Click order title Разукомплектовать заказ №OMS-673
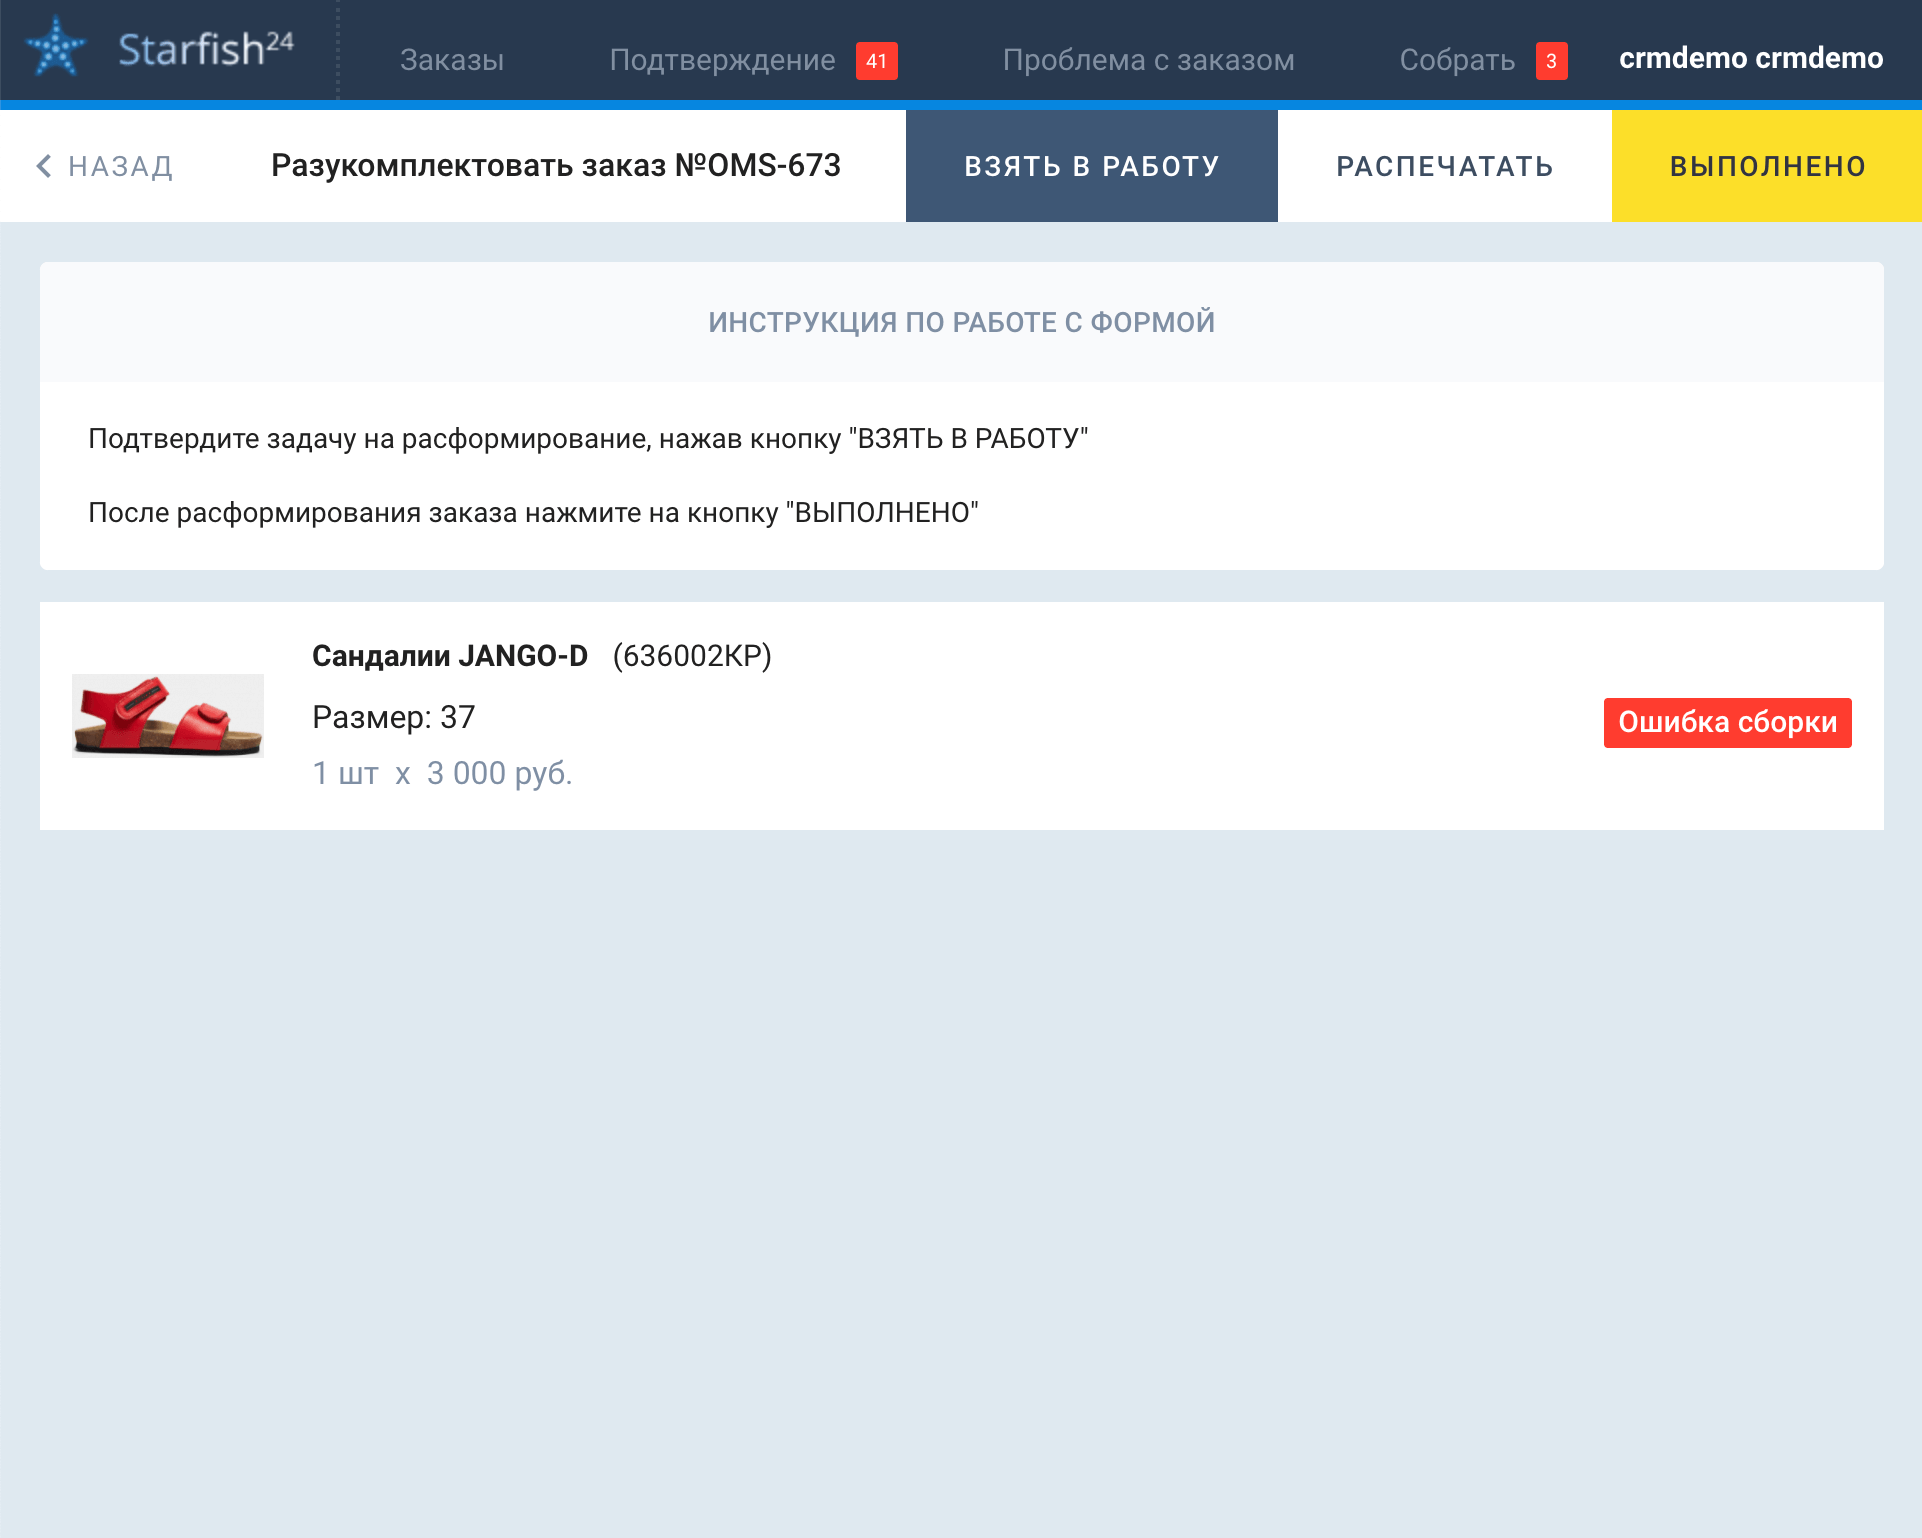Screen dimensions: 1922x1538 [556, 166]
